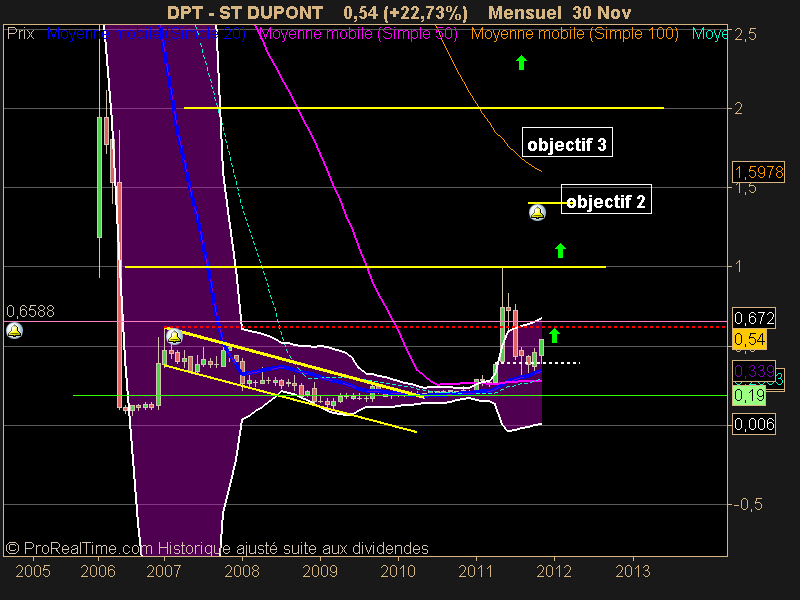
Task: Select the green up arrow beside the latest candle
Action: click(554, 335)
